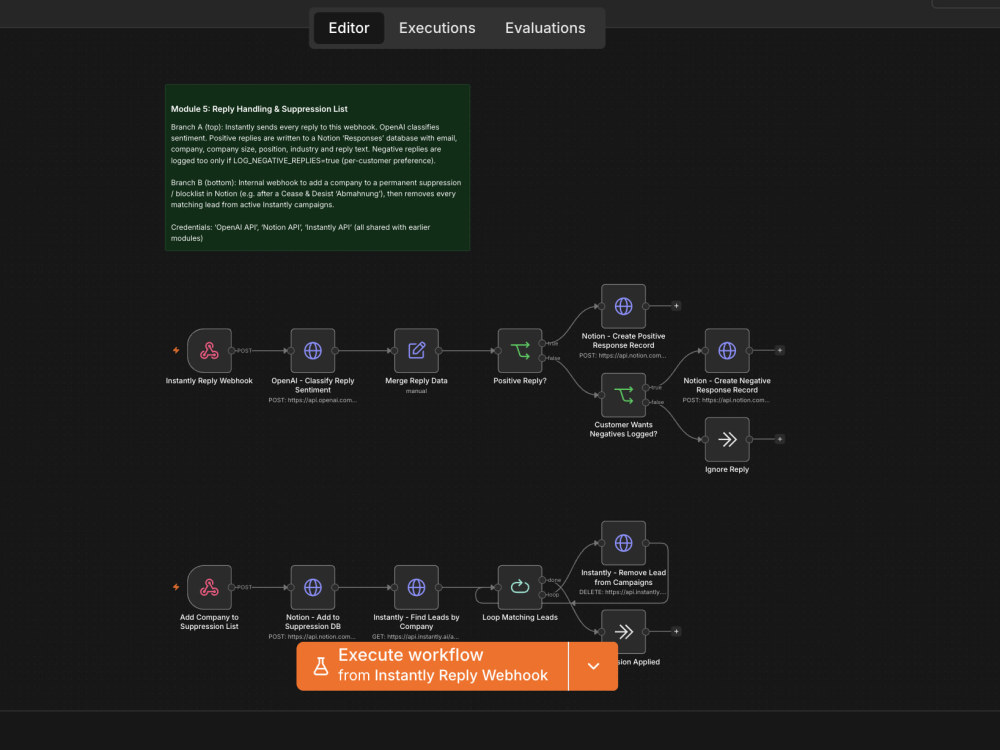Add node after Ignore Reply
1000x750 pixels.
[779, 439]
